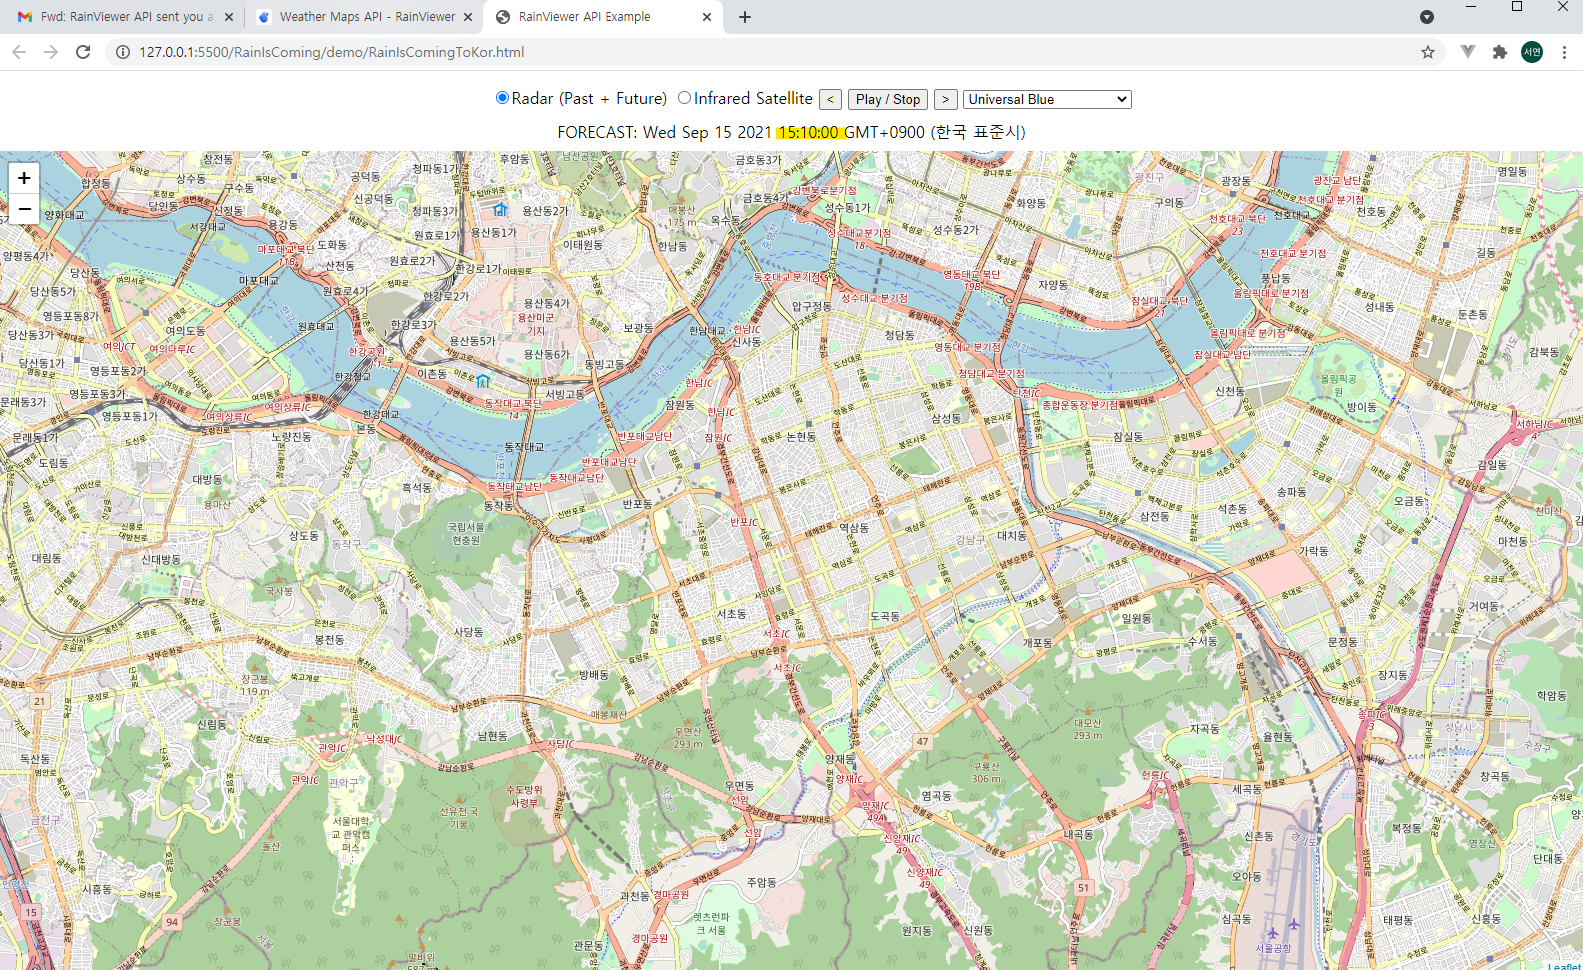1583x970 pixels.
Task: Open the Universal Blue color scheme dropdown
Action: tap(1047, 99)
